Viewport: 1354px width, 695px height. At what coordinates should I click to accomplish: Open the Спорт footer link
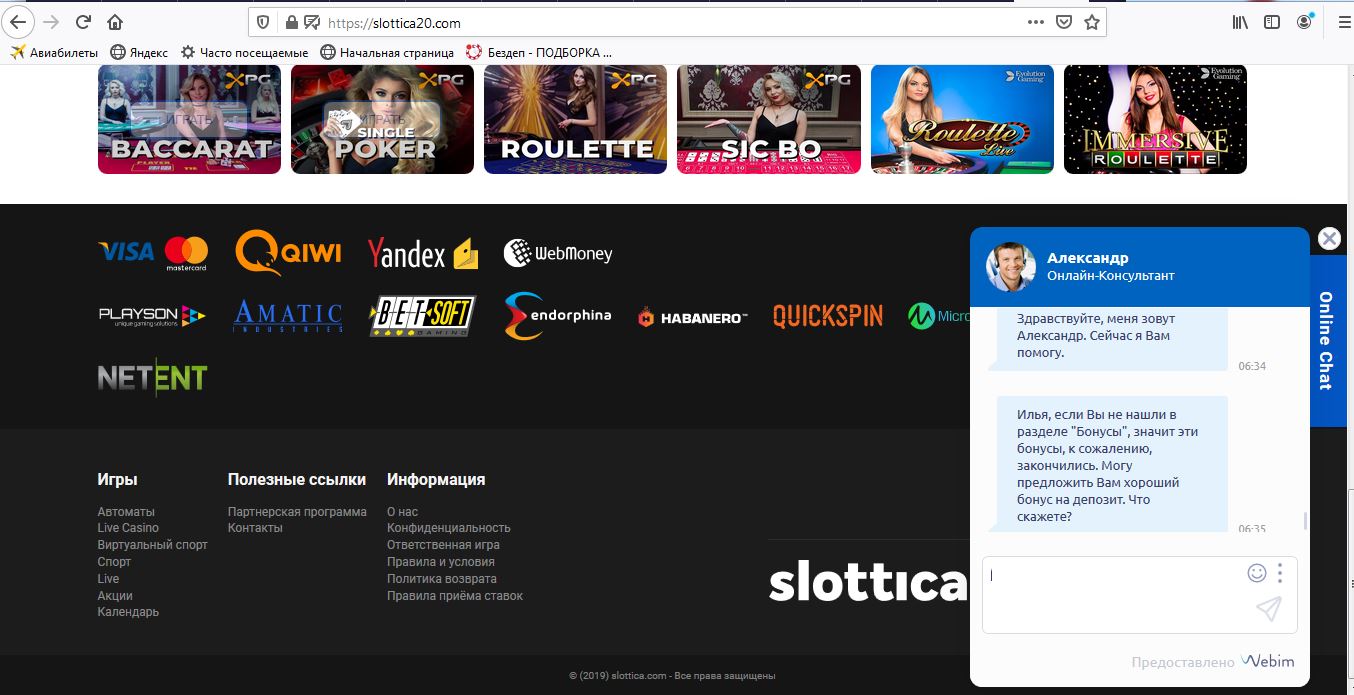114,562
